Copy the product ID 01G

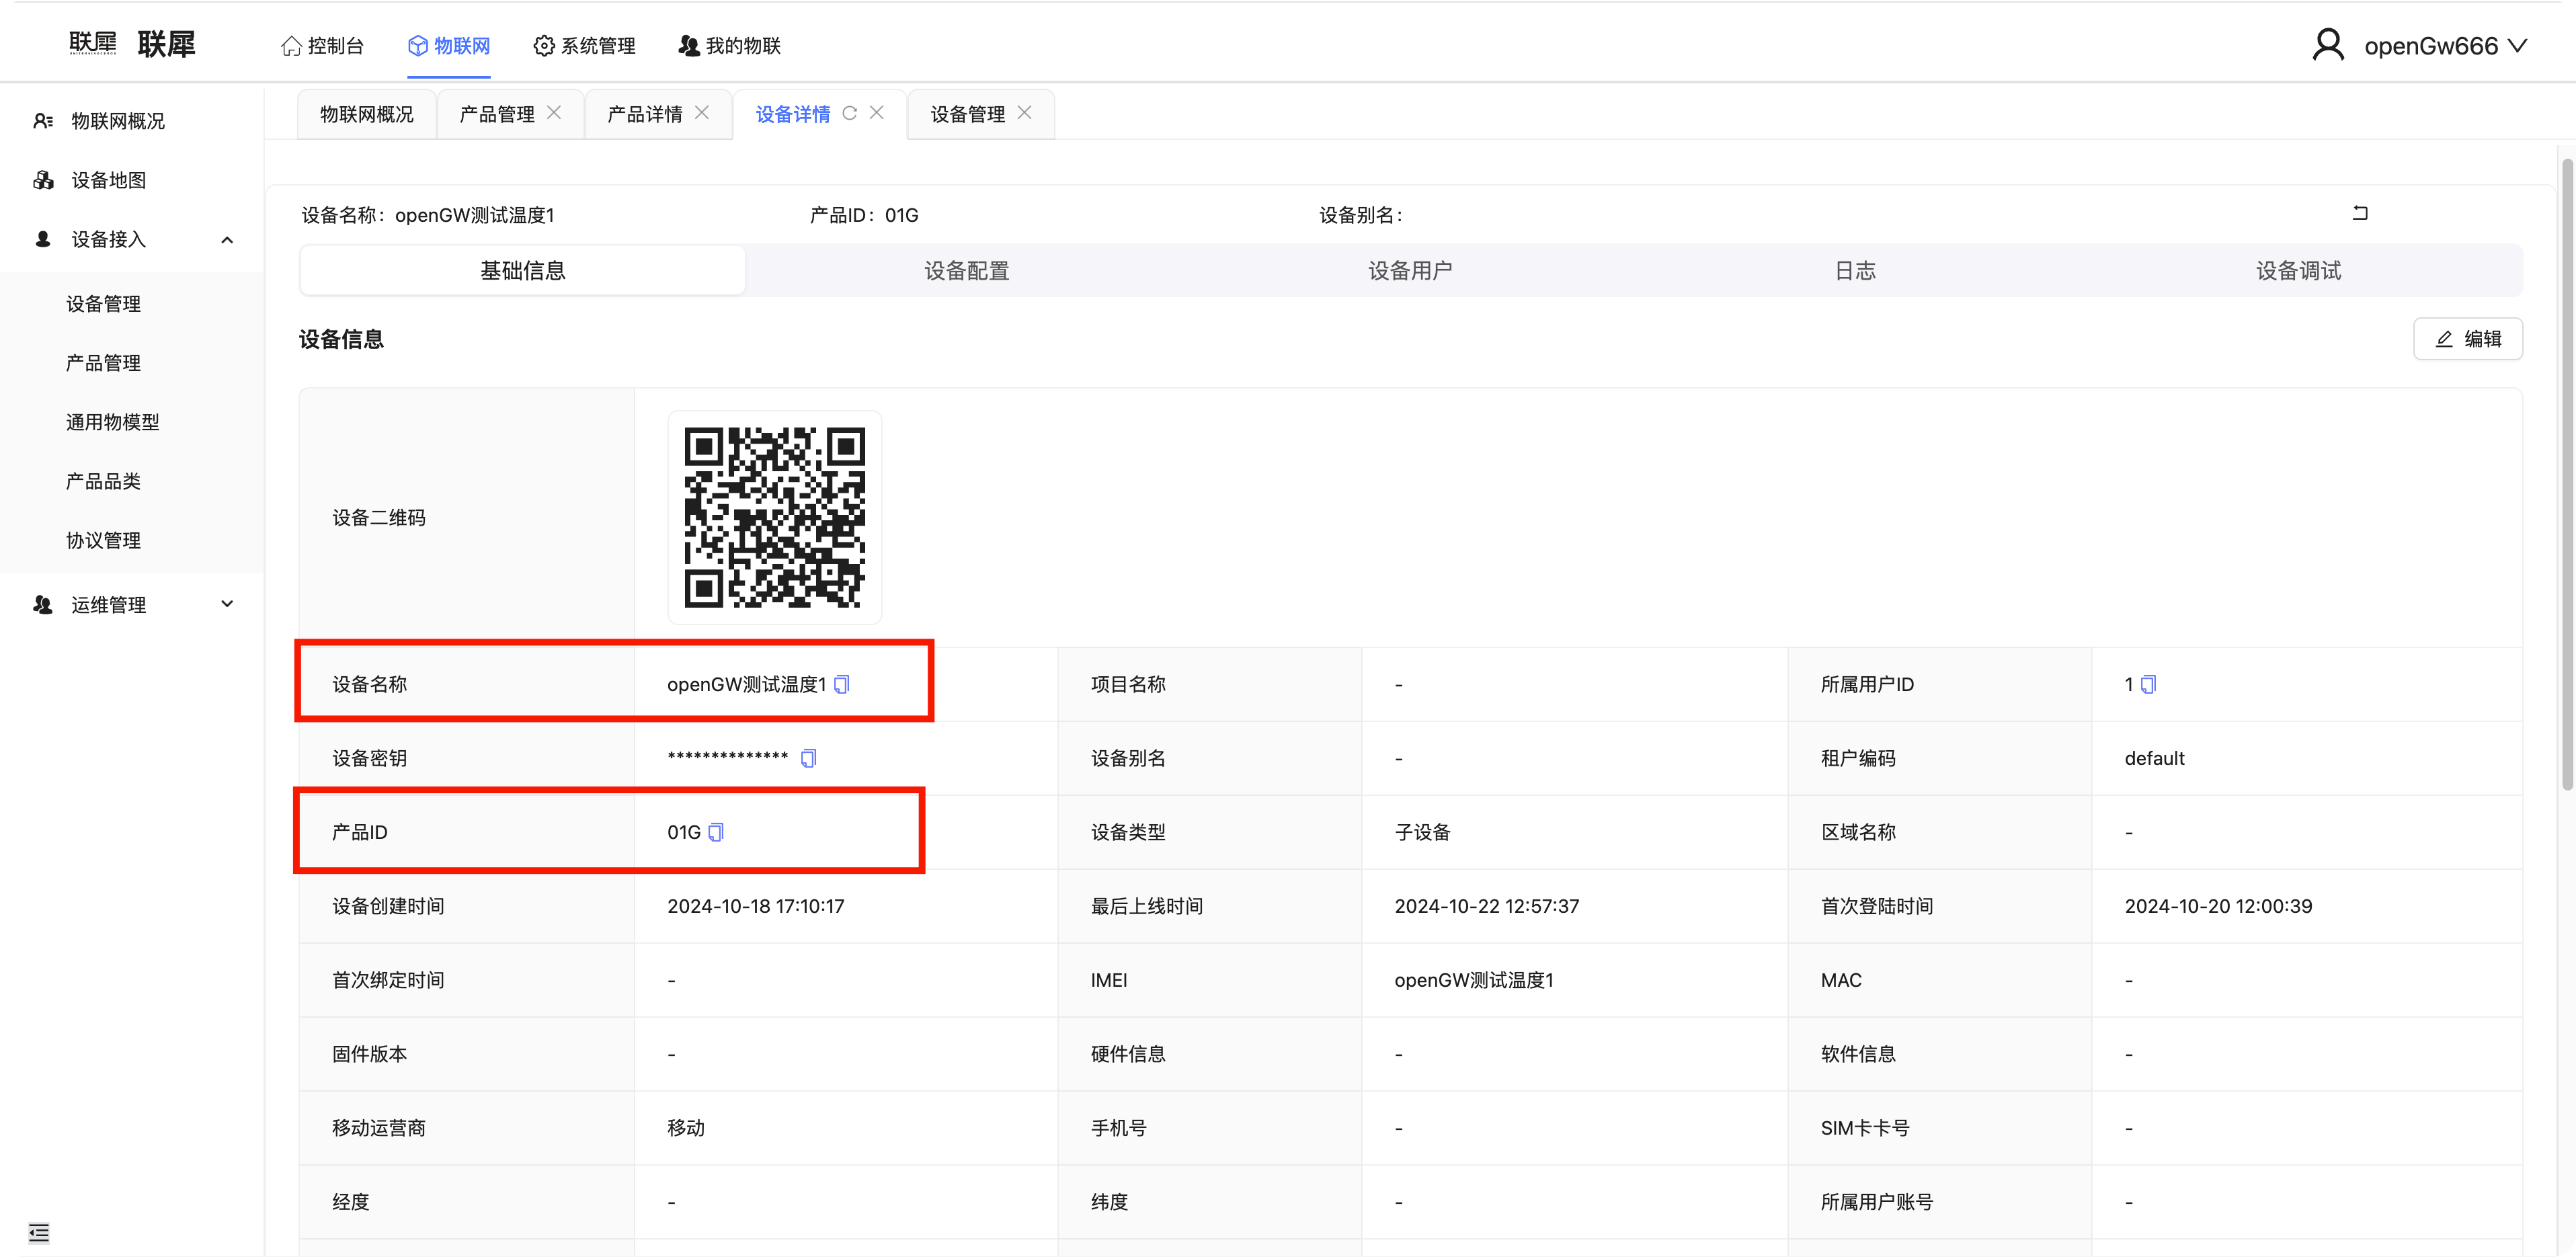[x=716, y=832]
